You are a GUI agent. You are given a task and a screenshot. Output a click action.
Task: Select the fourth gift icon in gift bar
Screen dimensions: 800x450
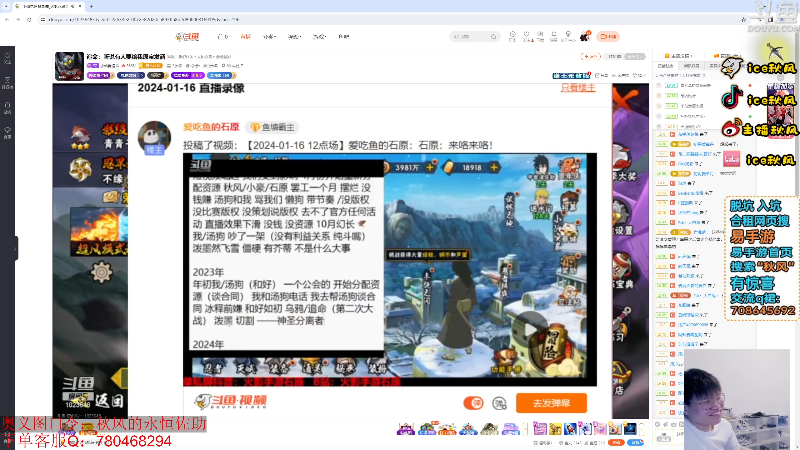point(468,429)
